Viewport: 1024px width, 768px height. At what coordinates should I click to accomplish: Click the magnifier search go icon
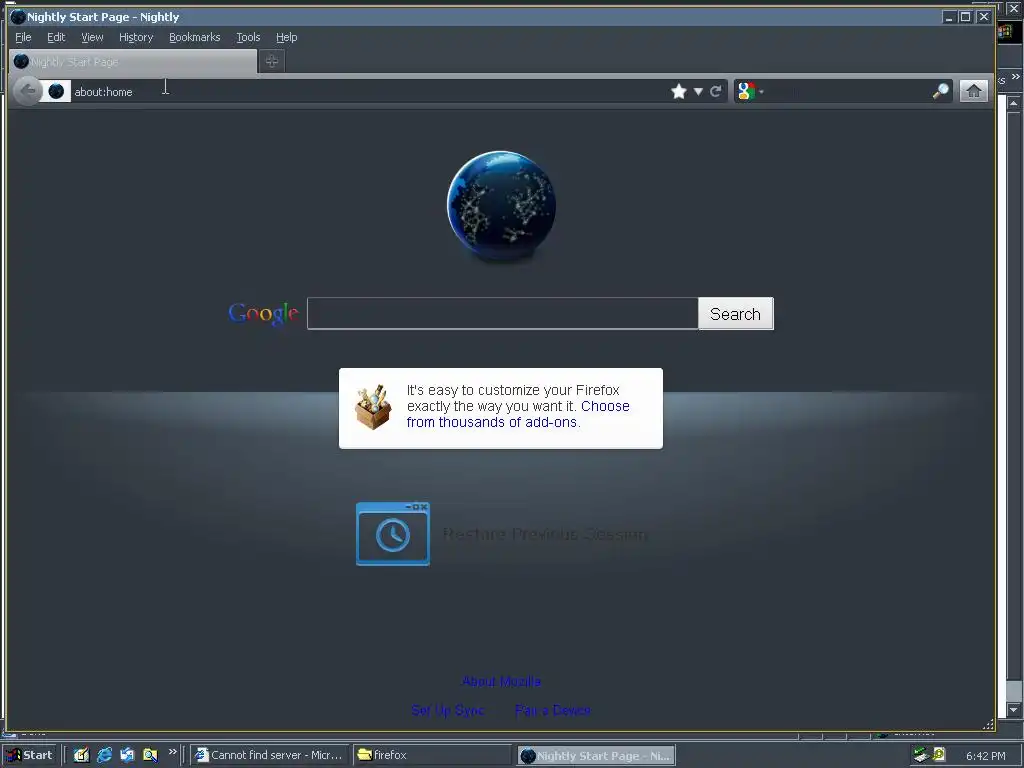coord(940,91)
